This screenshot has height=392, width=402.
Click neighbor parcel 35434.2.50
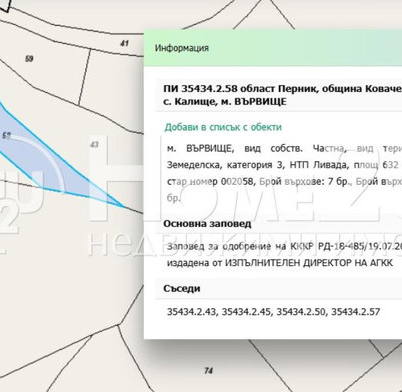click(302, 312)
